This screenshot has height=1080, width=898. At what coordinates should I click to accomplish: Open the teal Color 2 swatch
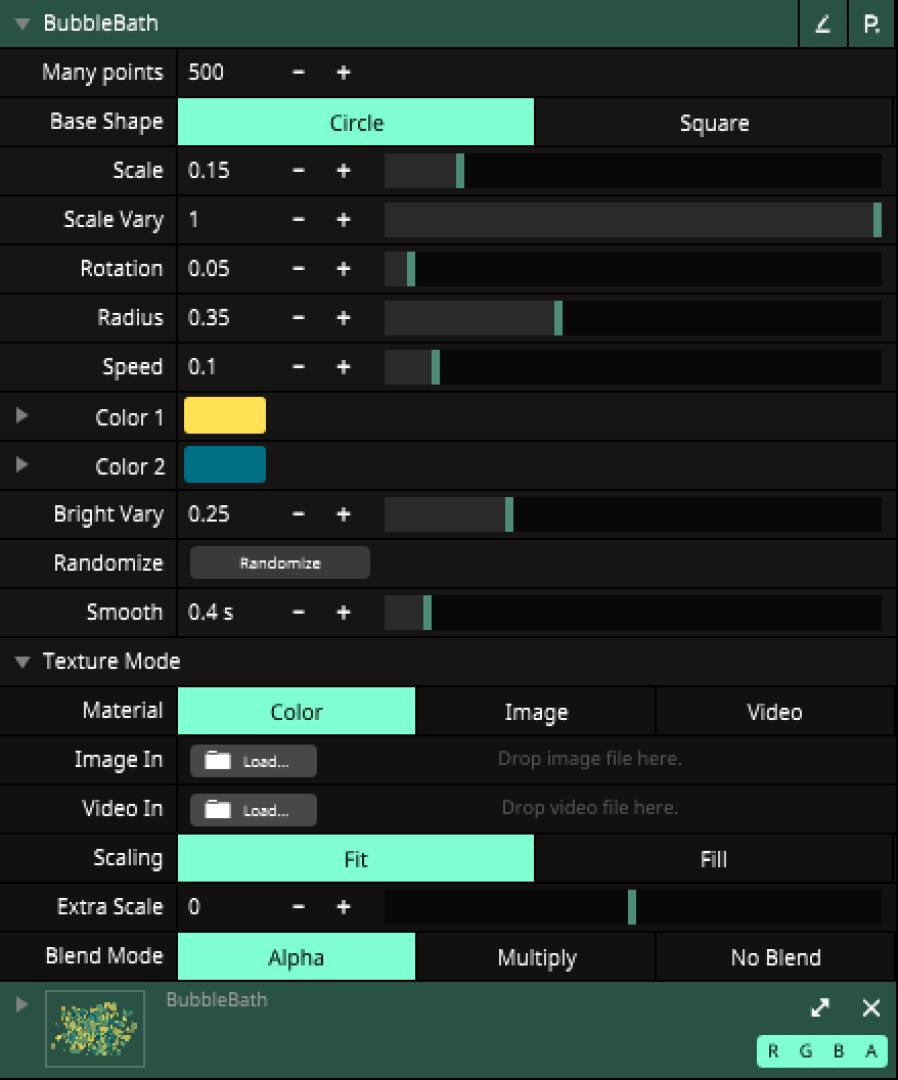(x=225, y=466)
